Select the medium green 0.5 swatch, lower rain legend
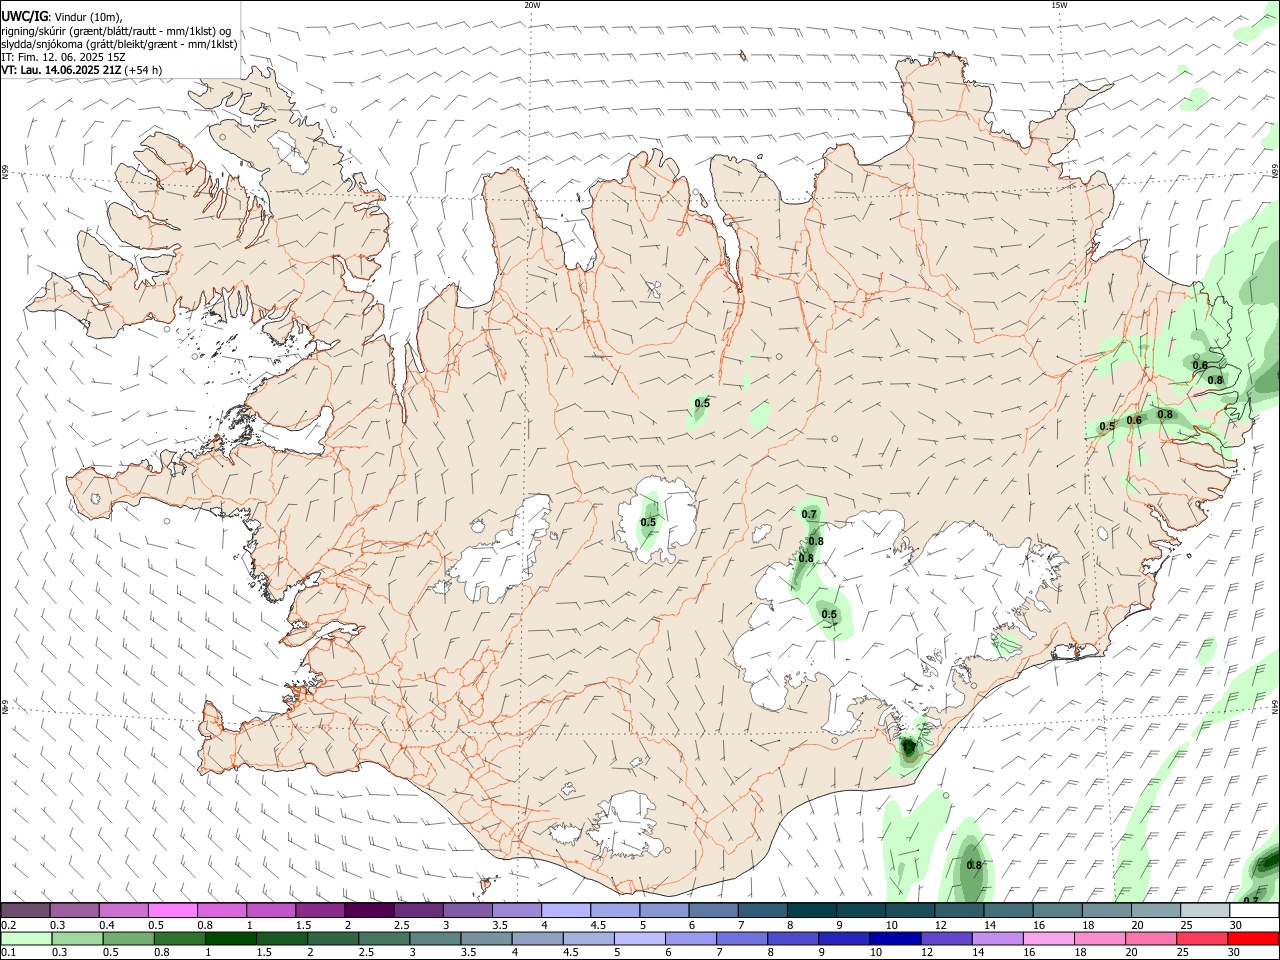Viewport: 1280px width, 960px height. point(129,939)
